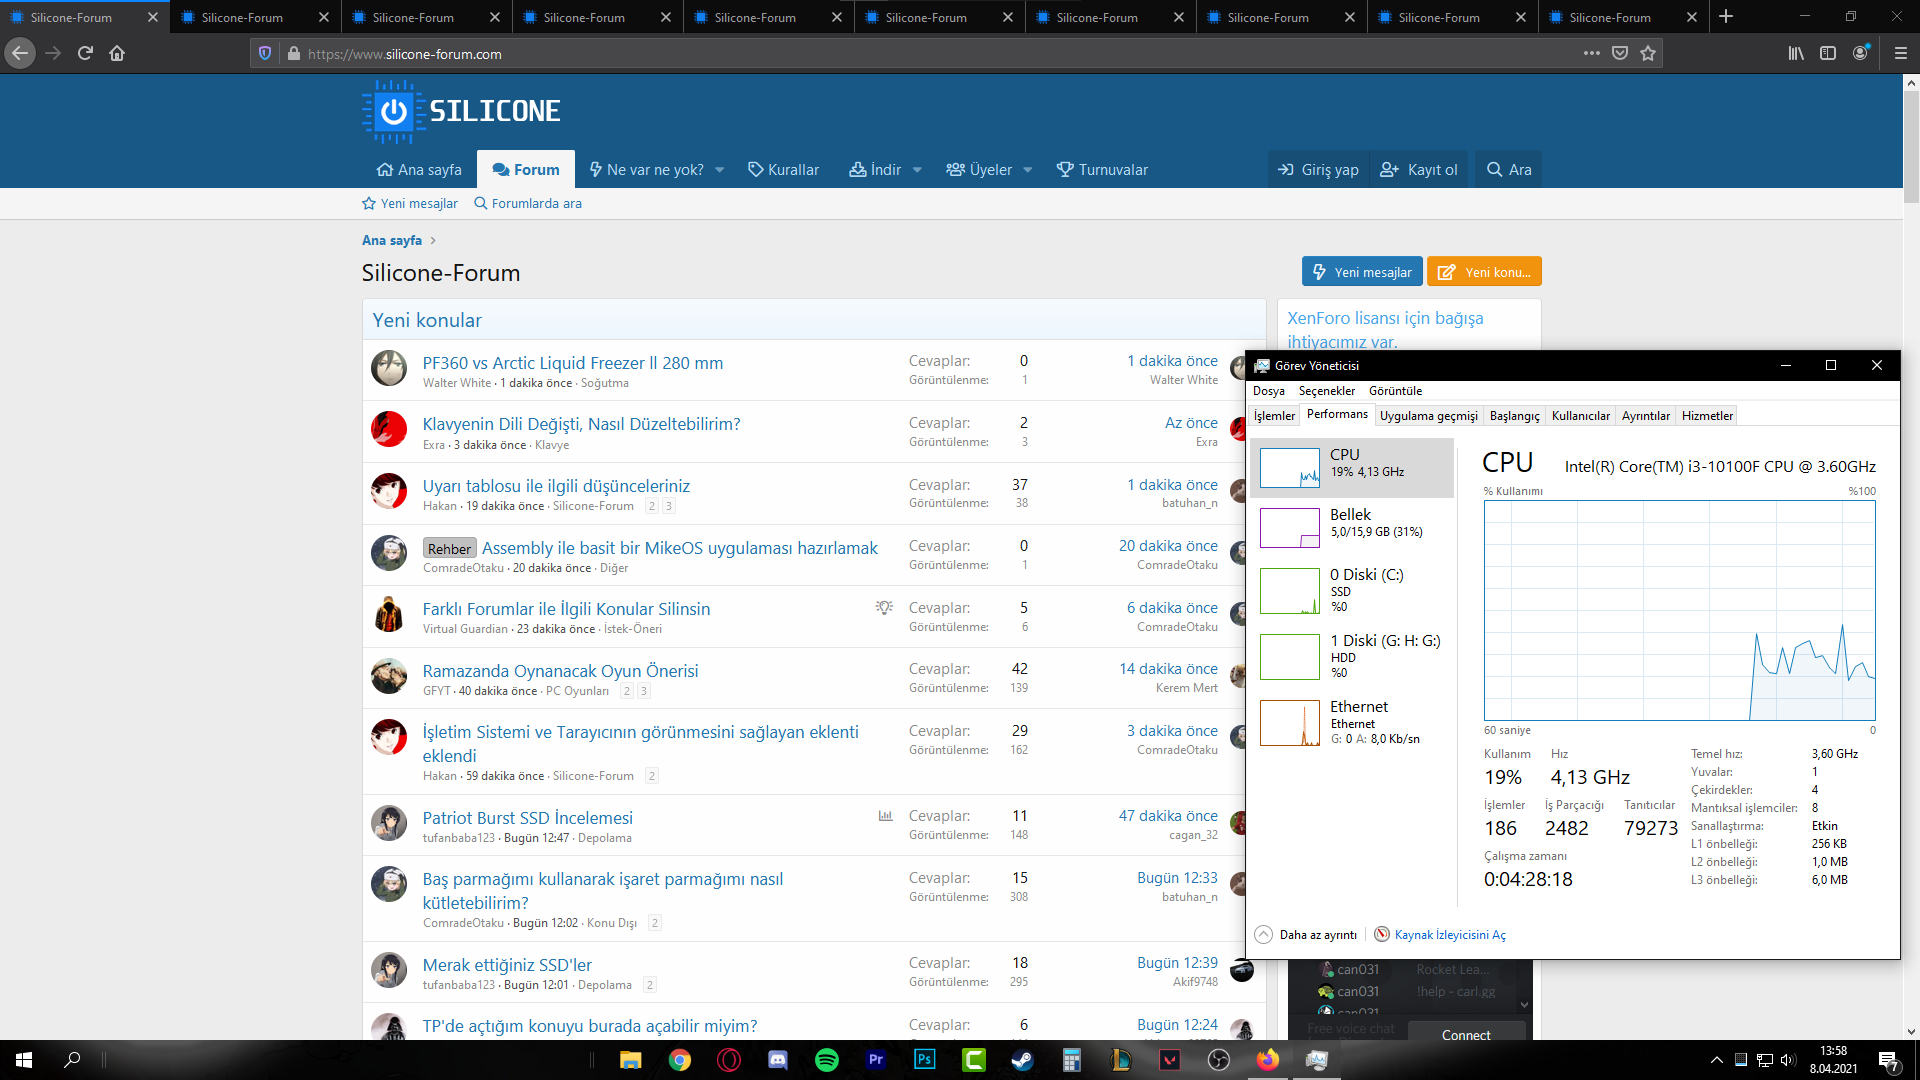
Task: Open Camtasia from the taskbar
Action: [974, 1060]
